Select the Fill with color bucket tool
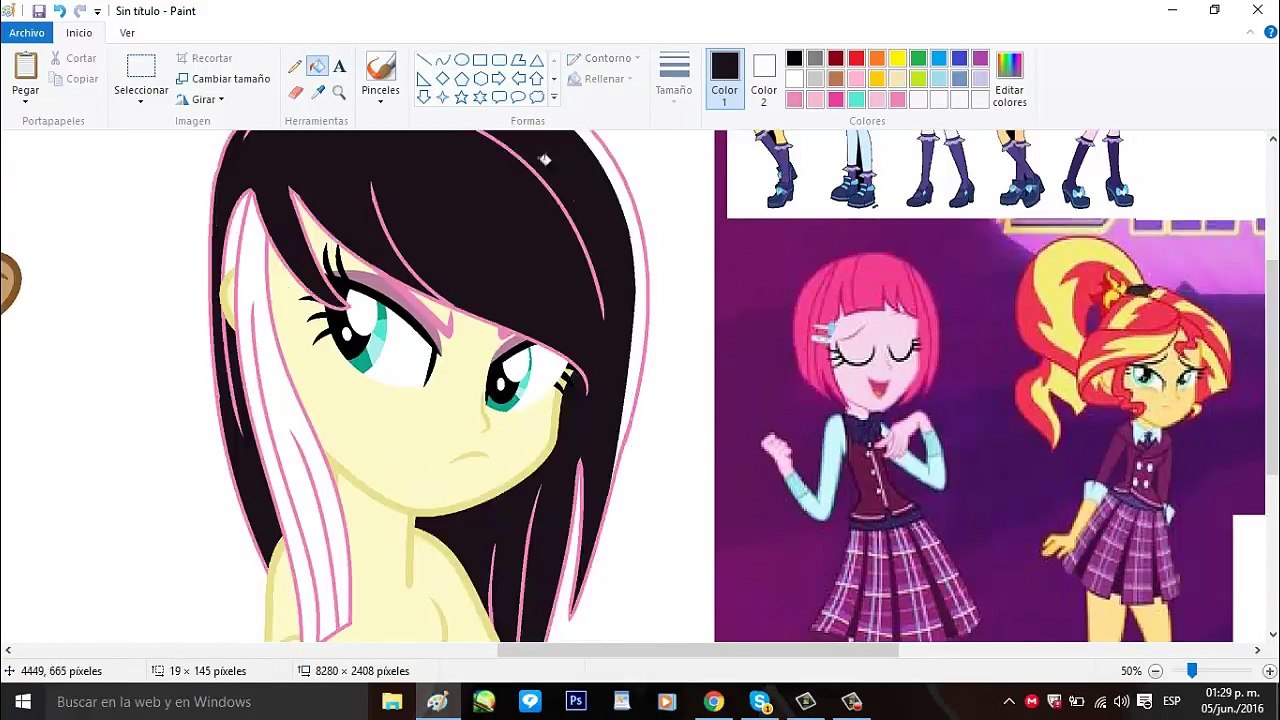This screenshot has height=720, width=1280. [317, 67]
